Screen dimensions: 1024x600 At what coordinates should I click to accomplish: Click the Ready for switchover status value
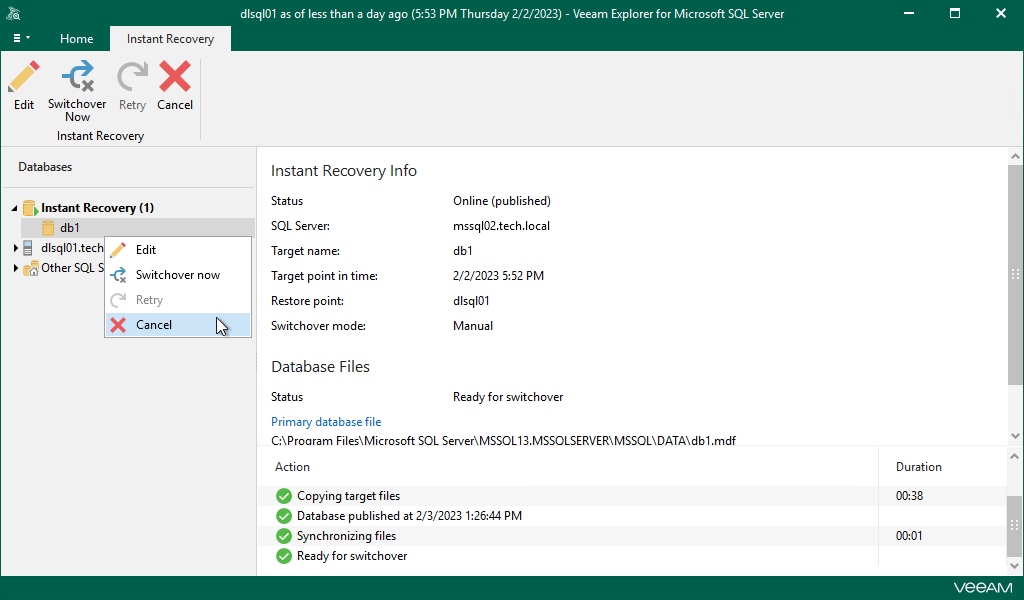(507, 397)
